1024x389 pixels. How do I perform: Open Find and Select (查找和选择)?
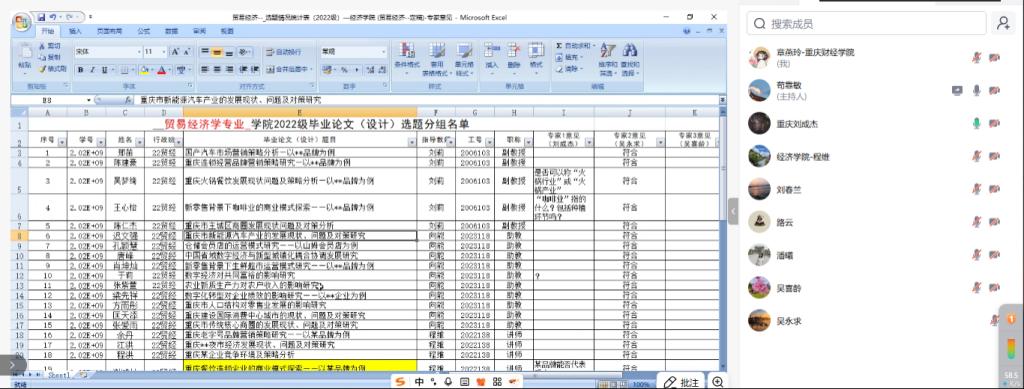[630, 59]
